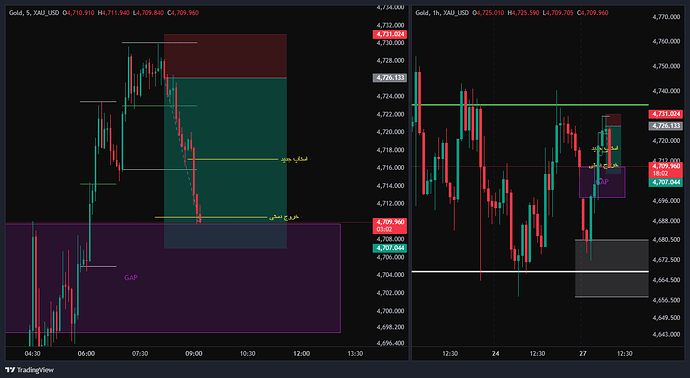Viewport: 690px width, 378px height.
Task: Select the purple GAP label on 5-minute chart
Action: click(131, 278)
